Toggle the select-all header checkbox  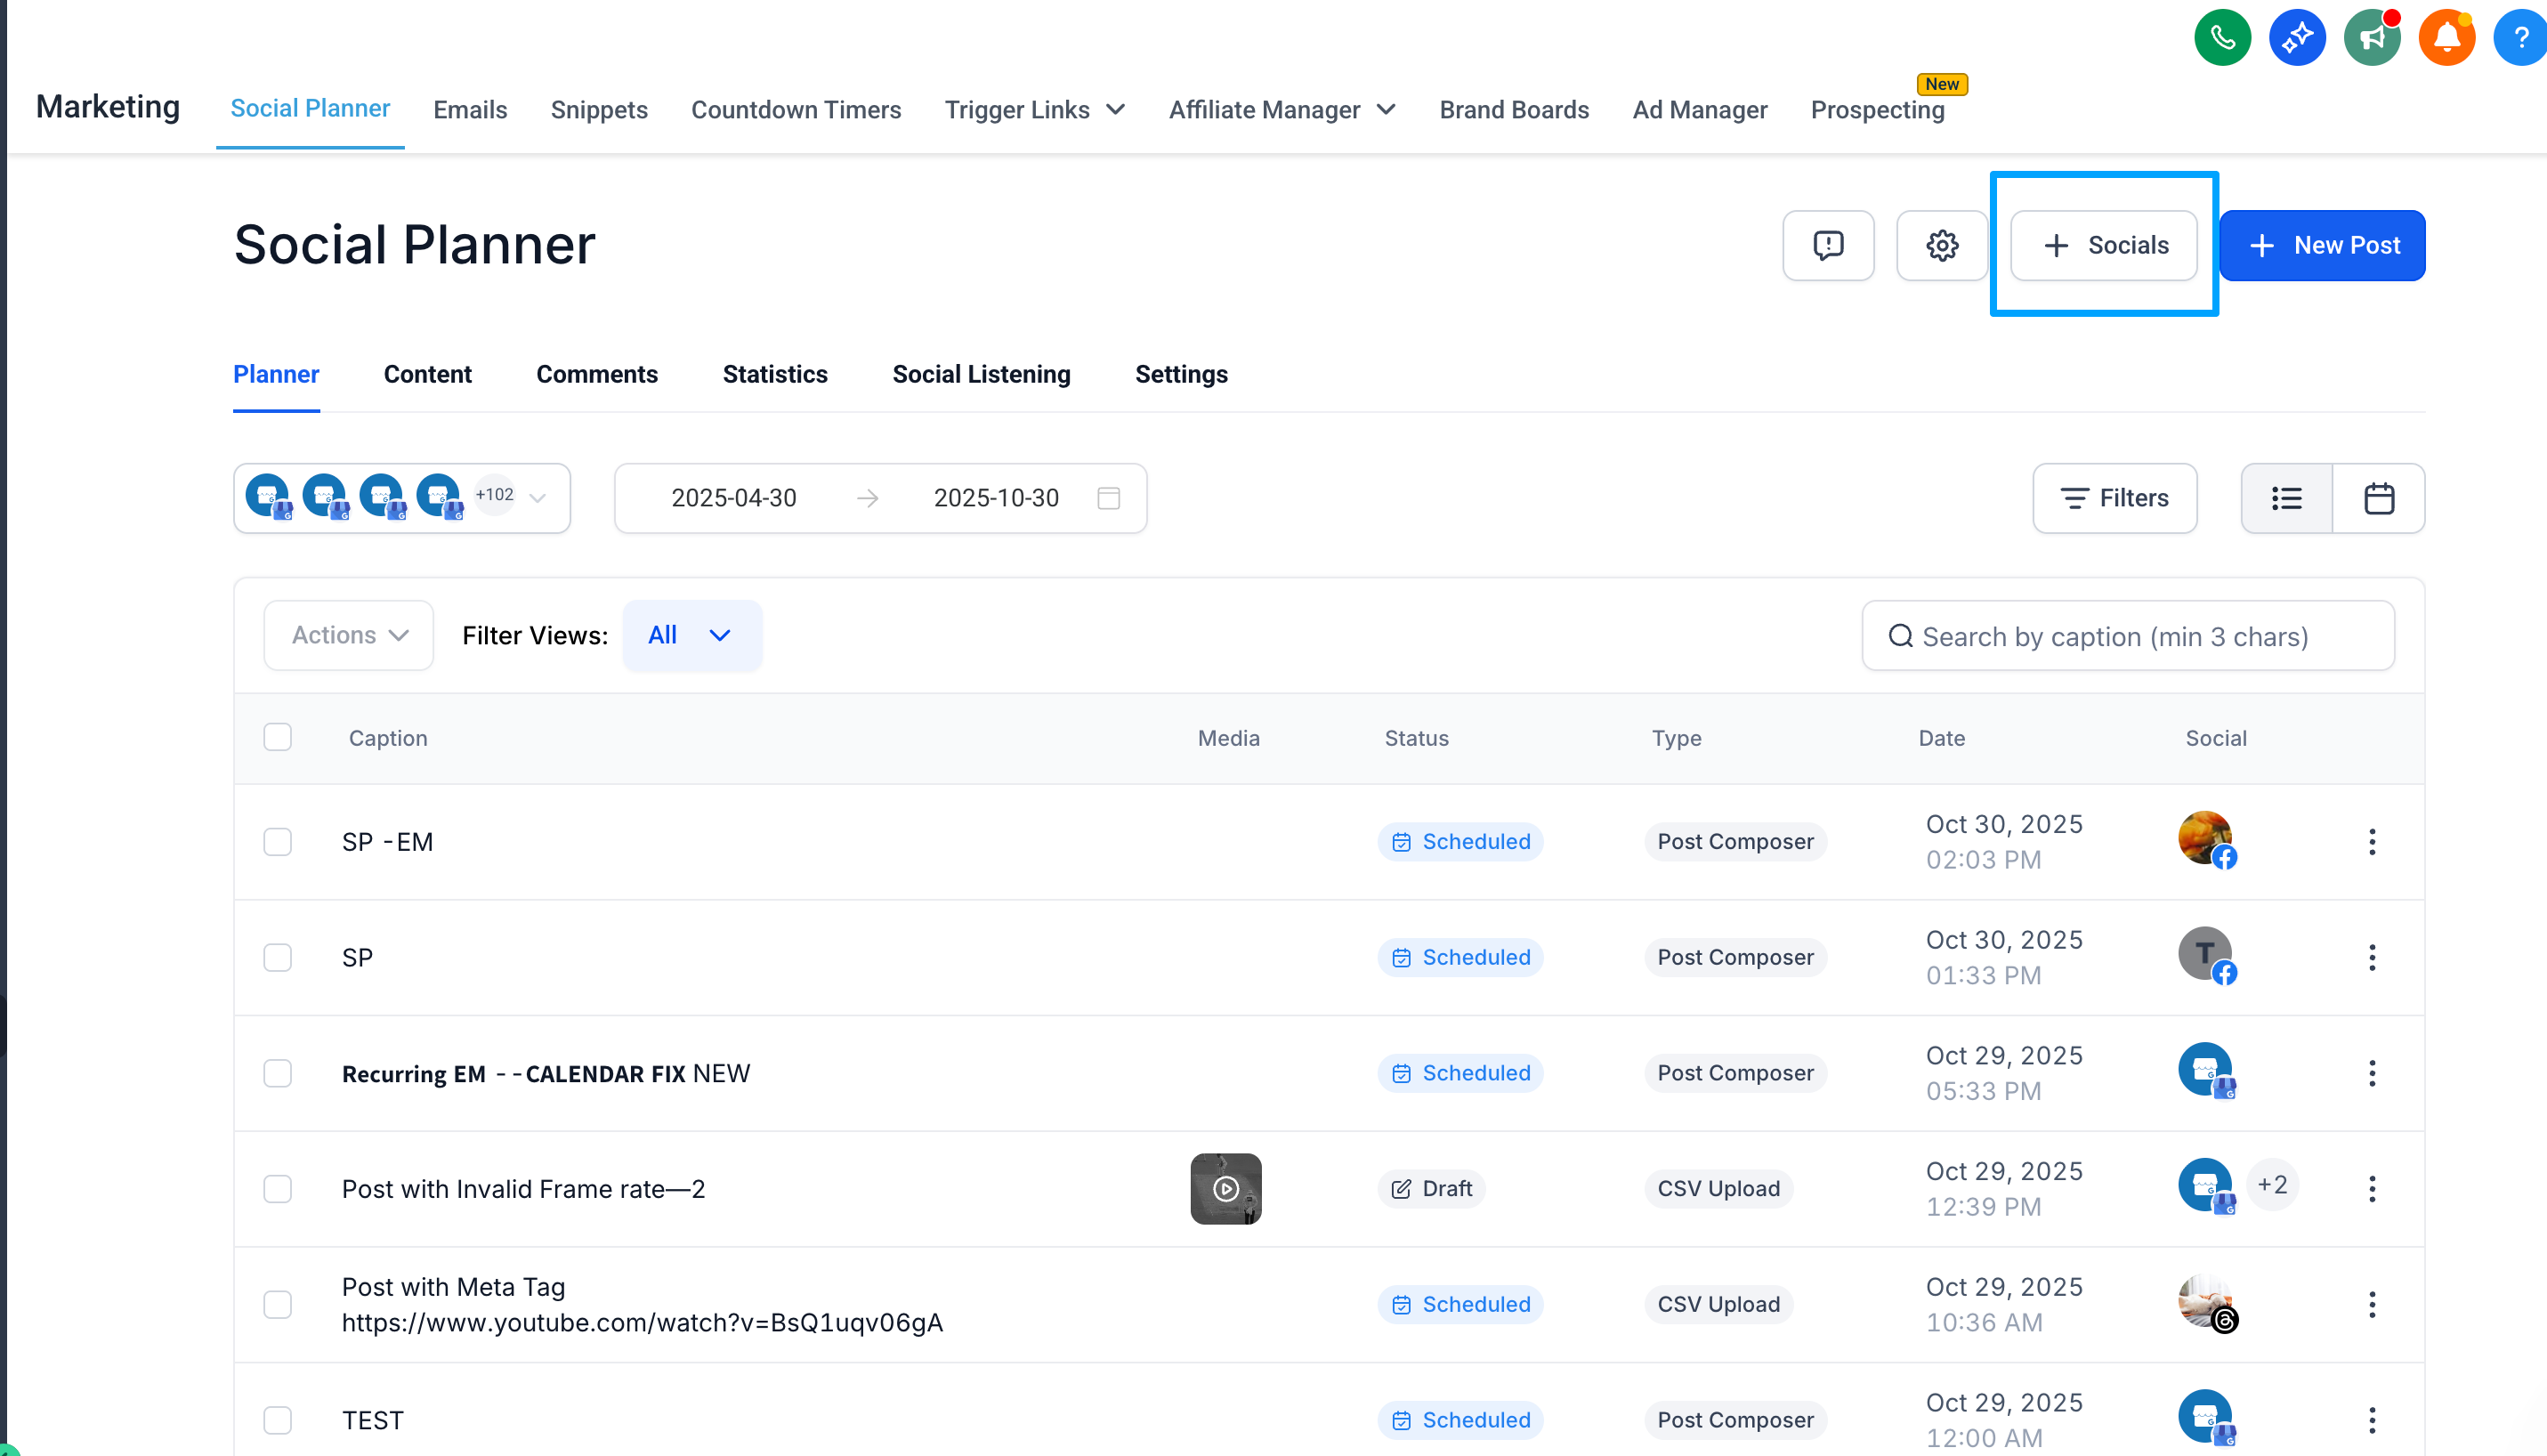tap(277, 737)
